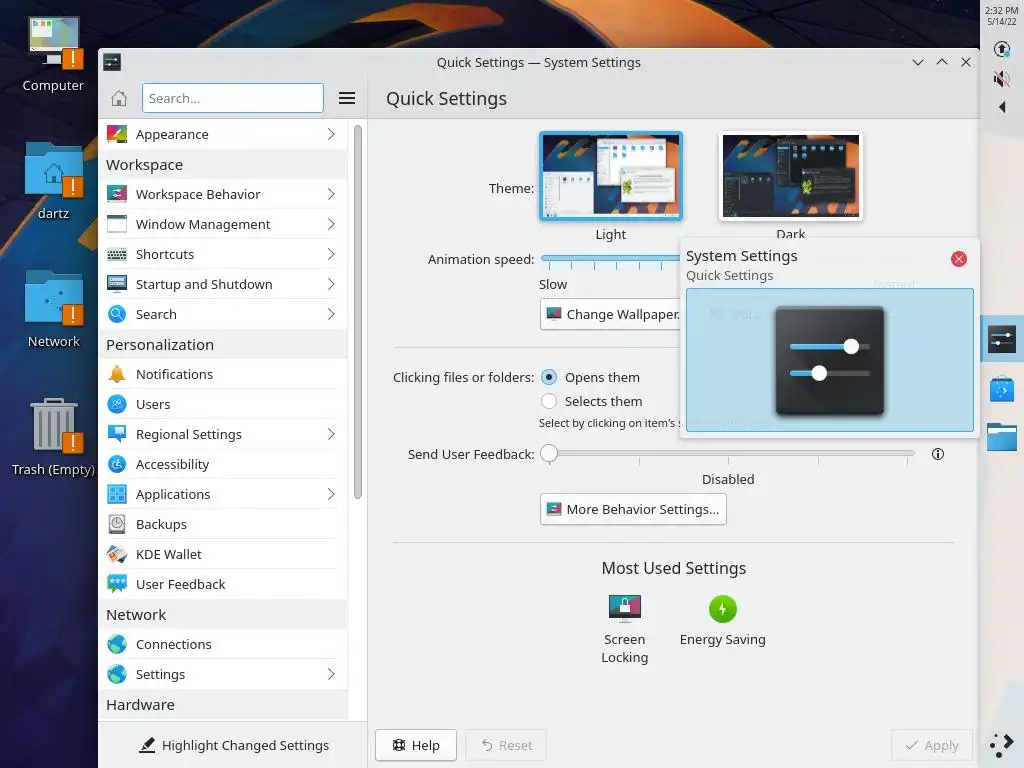Go to settings home via house icon
Image resolution: width=1024 pixels, height=768 pixels.
[119, 99]
